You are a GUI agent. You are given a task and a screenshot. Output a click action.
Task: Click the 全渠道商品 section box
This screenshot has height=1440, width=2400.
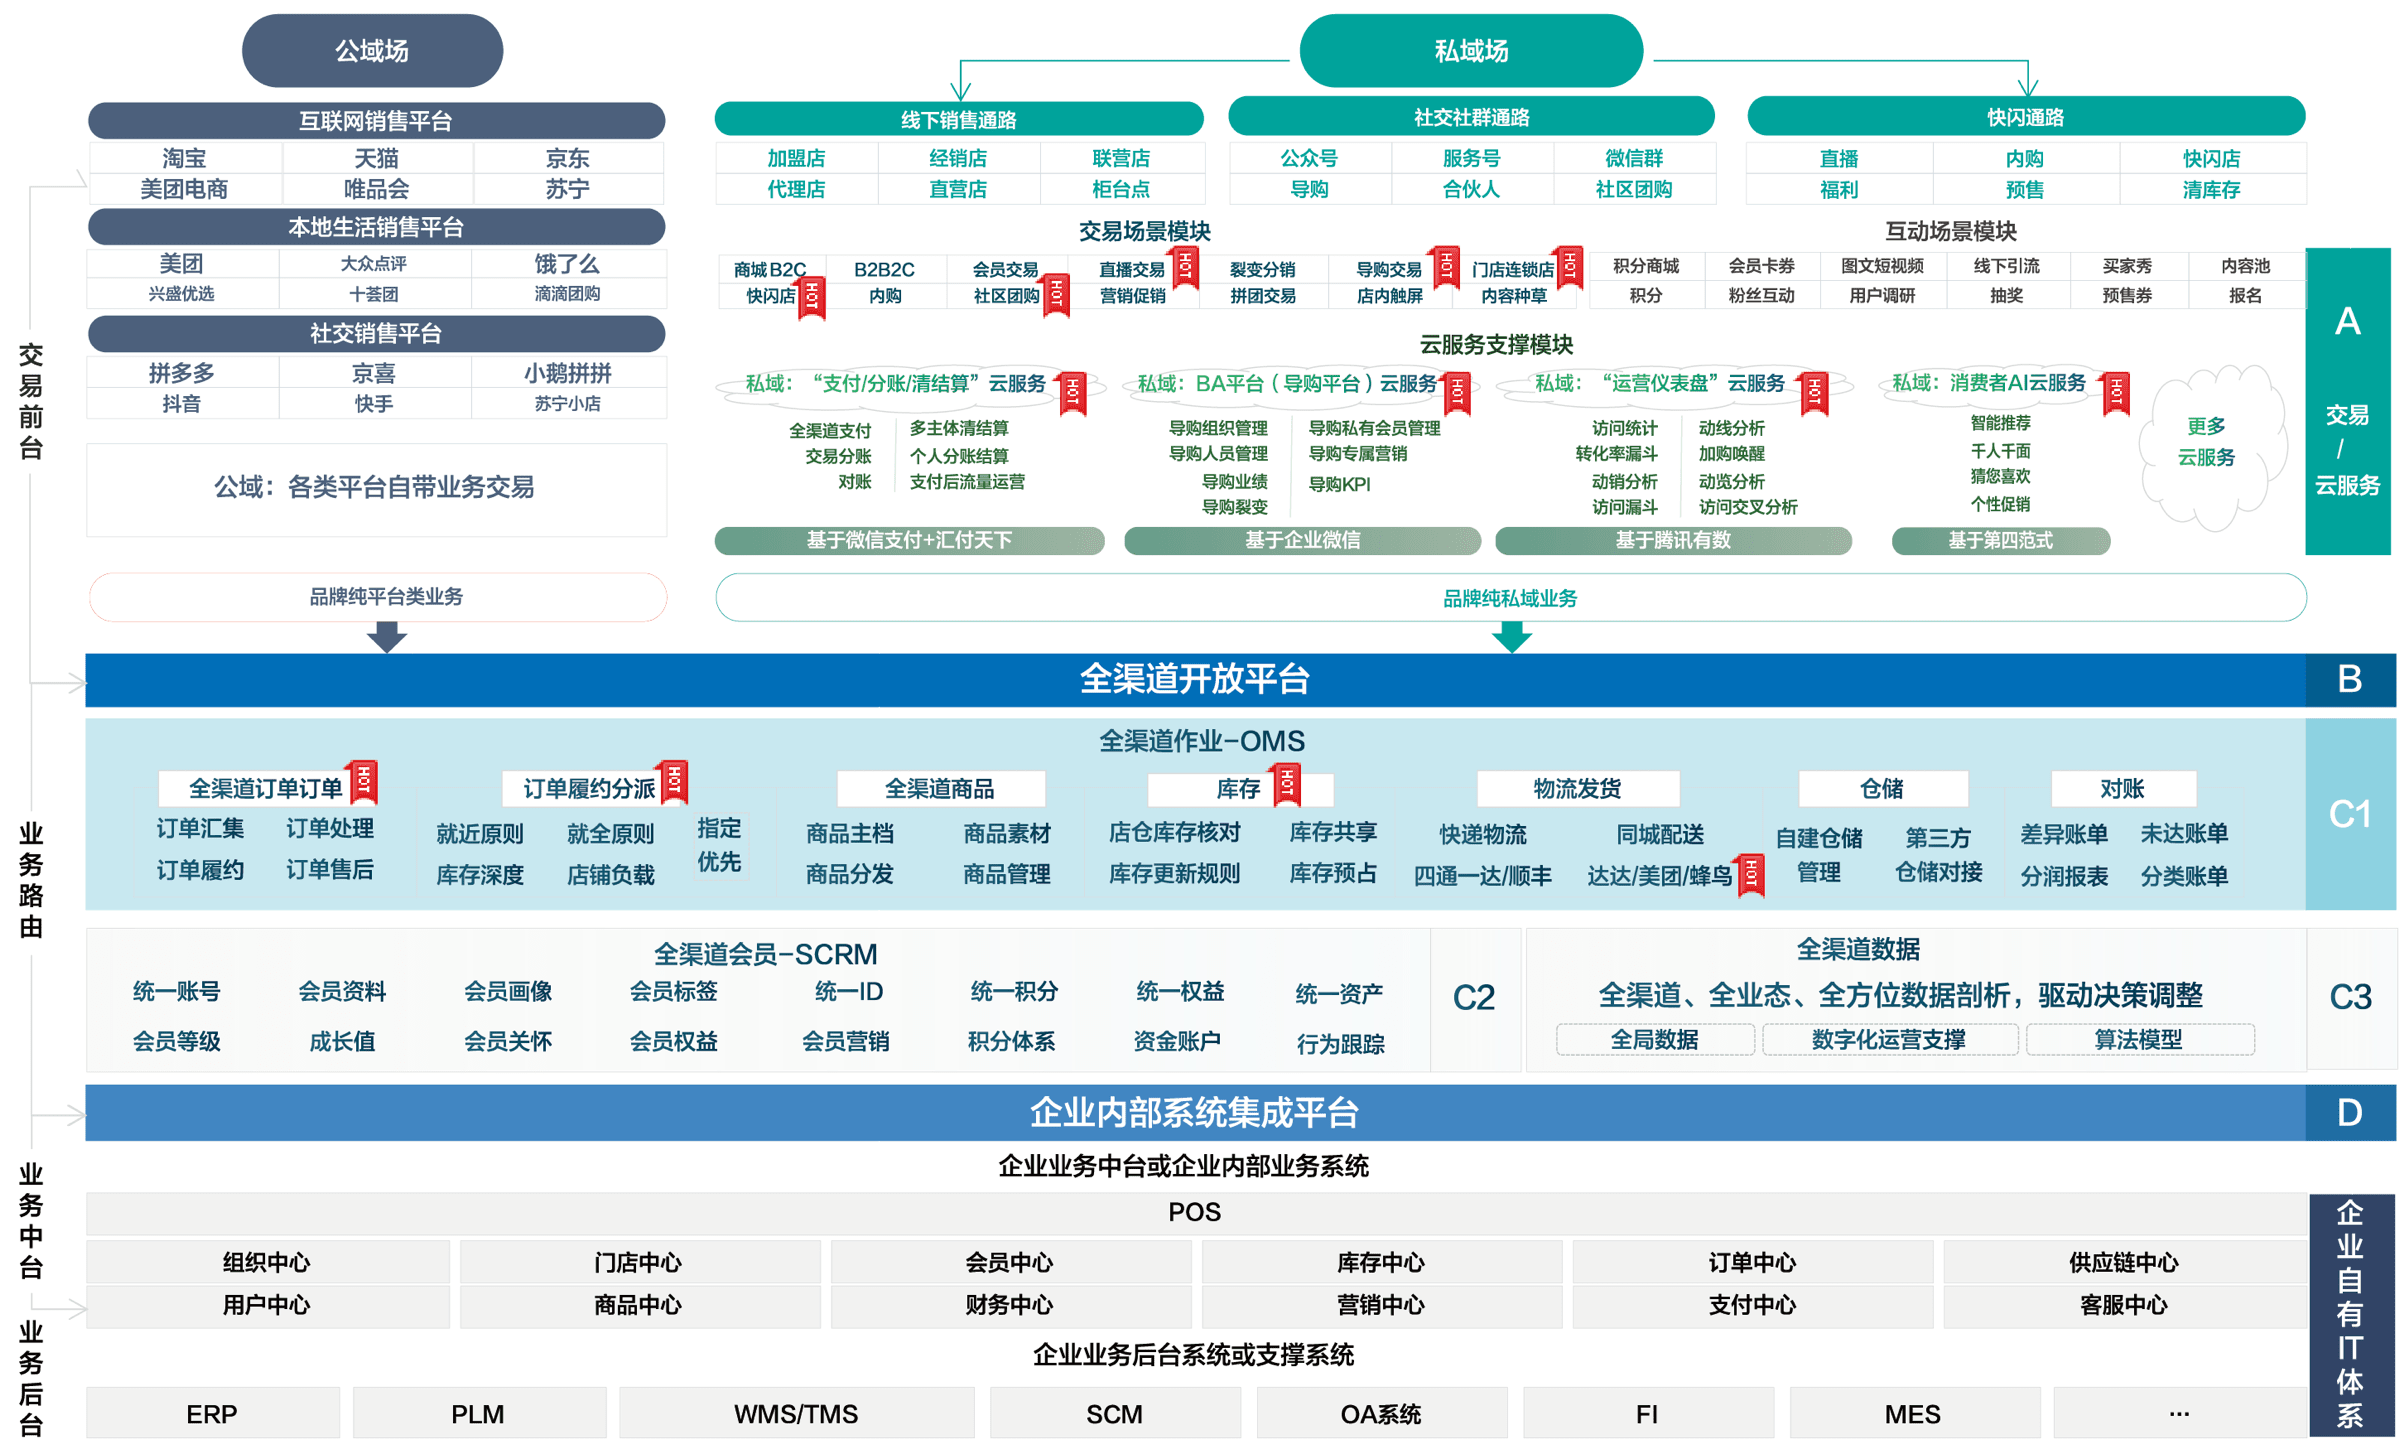940,788
